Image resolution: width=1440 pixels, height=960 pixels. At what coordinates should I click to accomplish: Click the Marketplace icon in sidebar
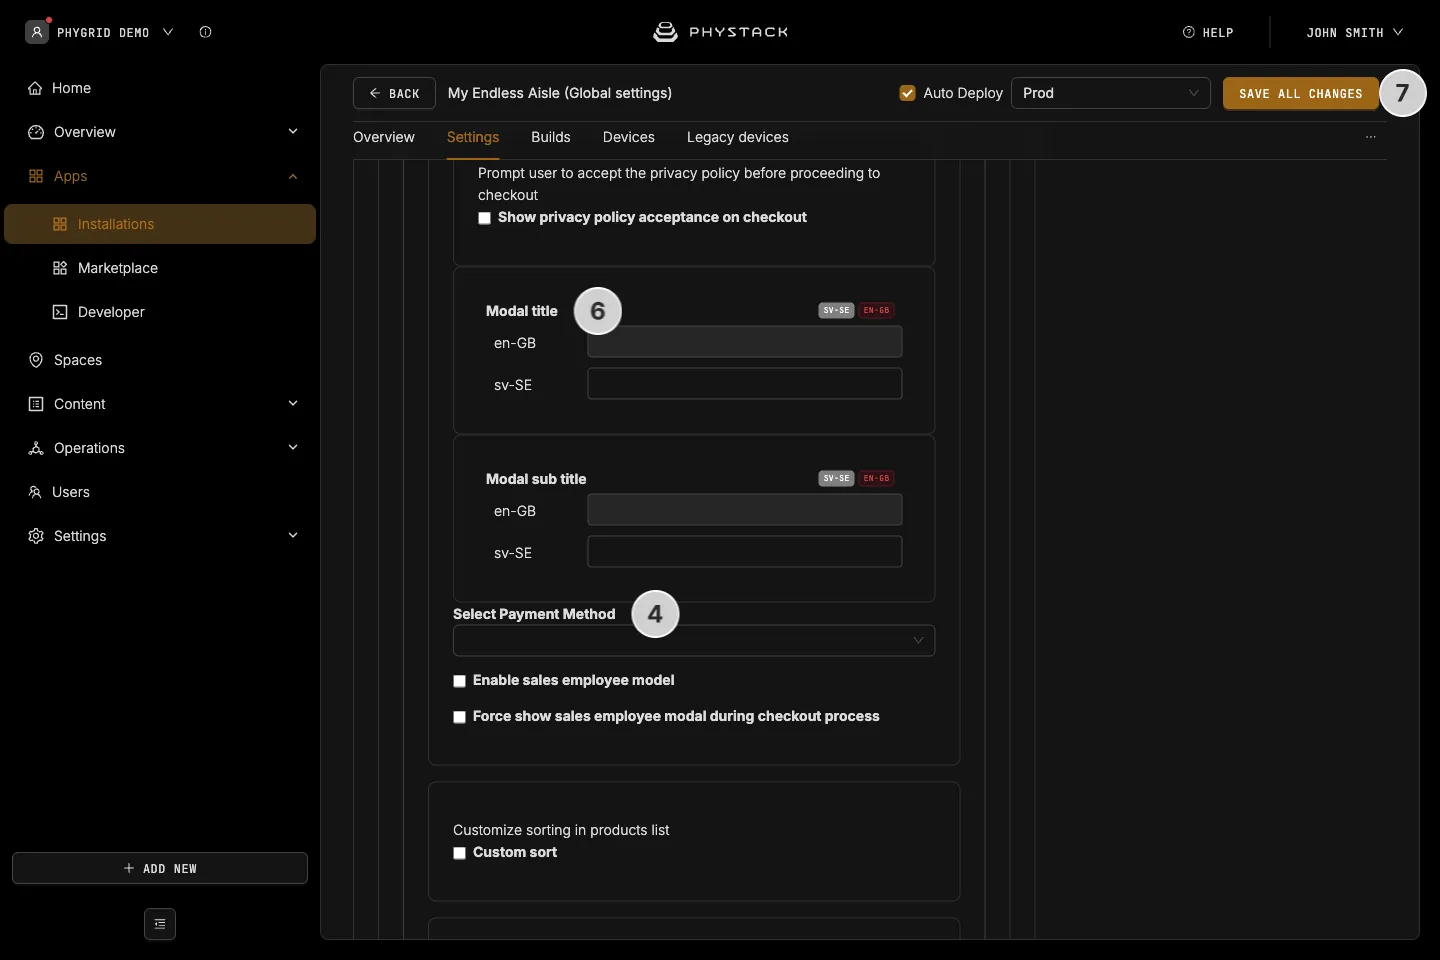(60, 268)
